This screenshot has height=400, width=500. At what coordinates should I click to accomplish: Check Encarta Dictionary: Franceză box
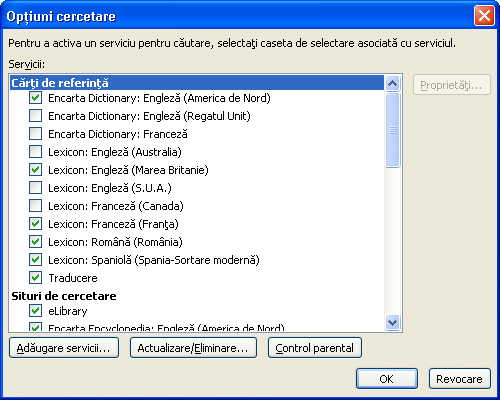point(35,134)
